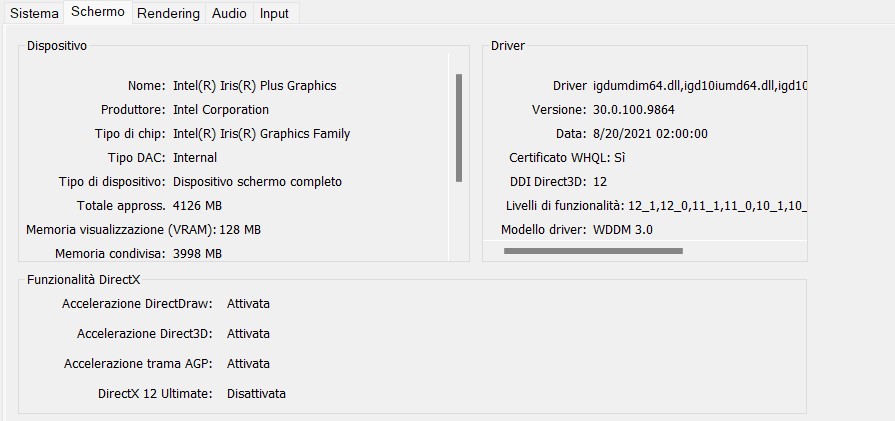
Task: Click the WDDM 3.0 driver model value
Action: (x=623, y=230)
